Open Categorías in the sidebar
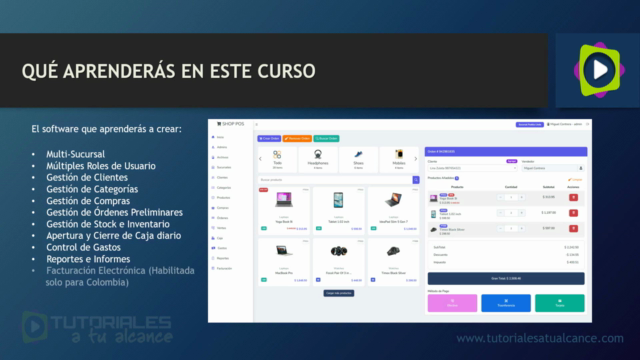Image resolution: width=640 pixels, height=360 pixels. (x=222, y=188)
